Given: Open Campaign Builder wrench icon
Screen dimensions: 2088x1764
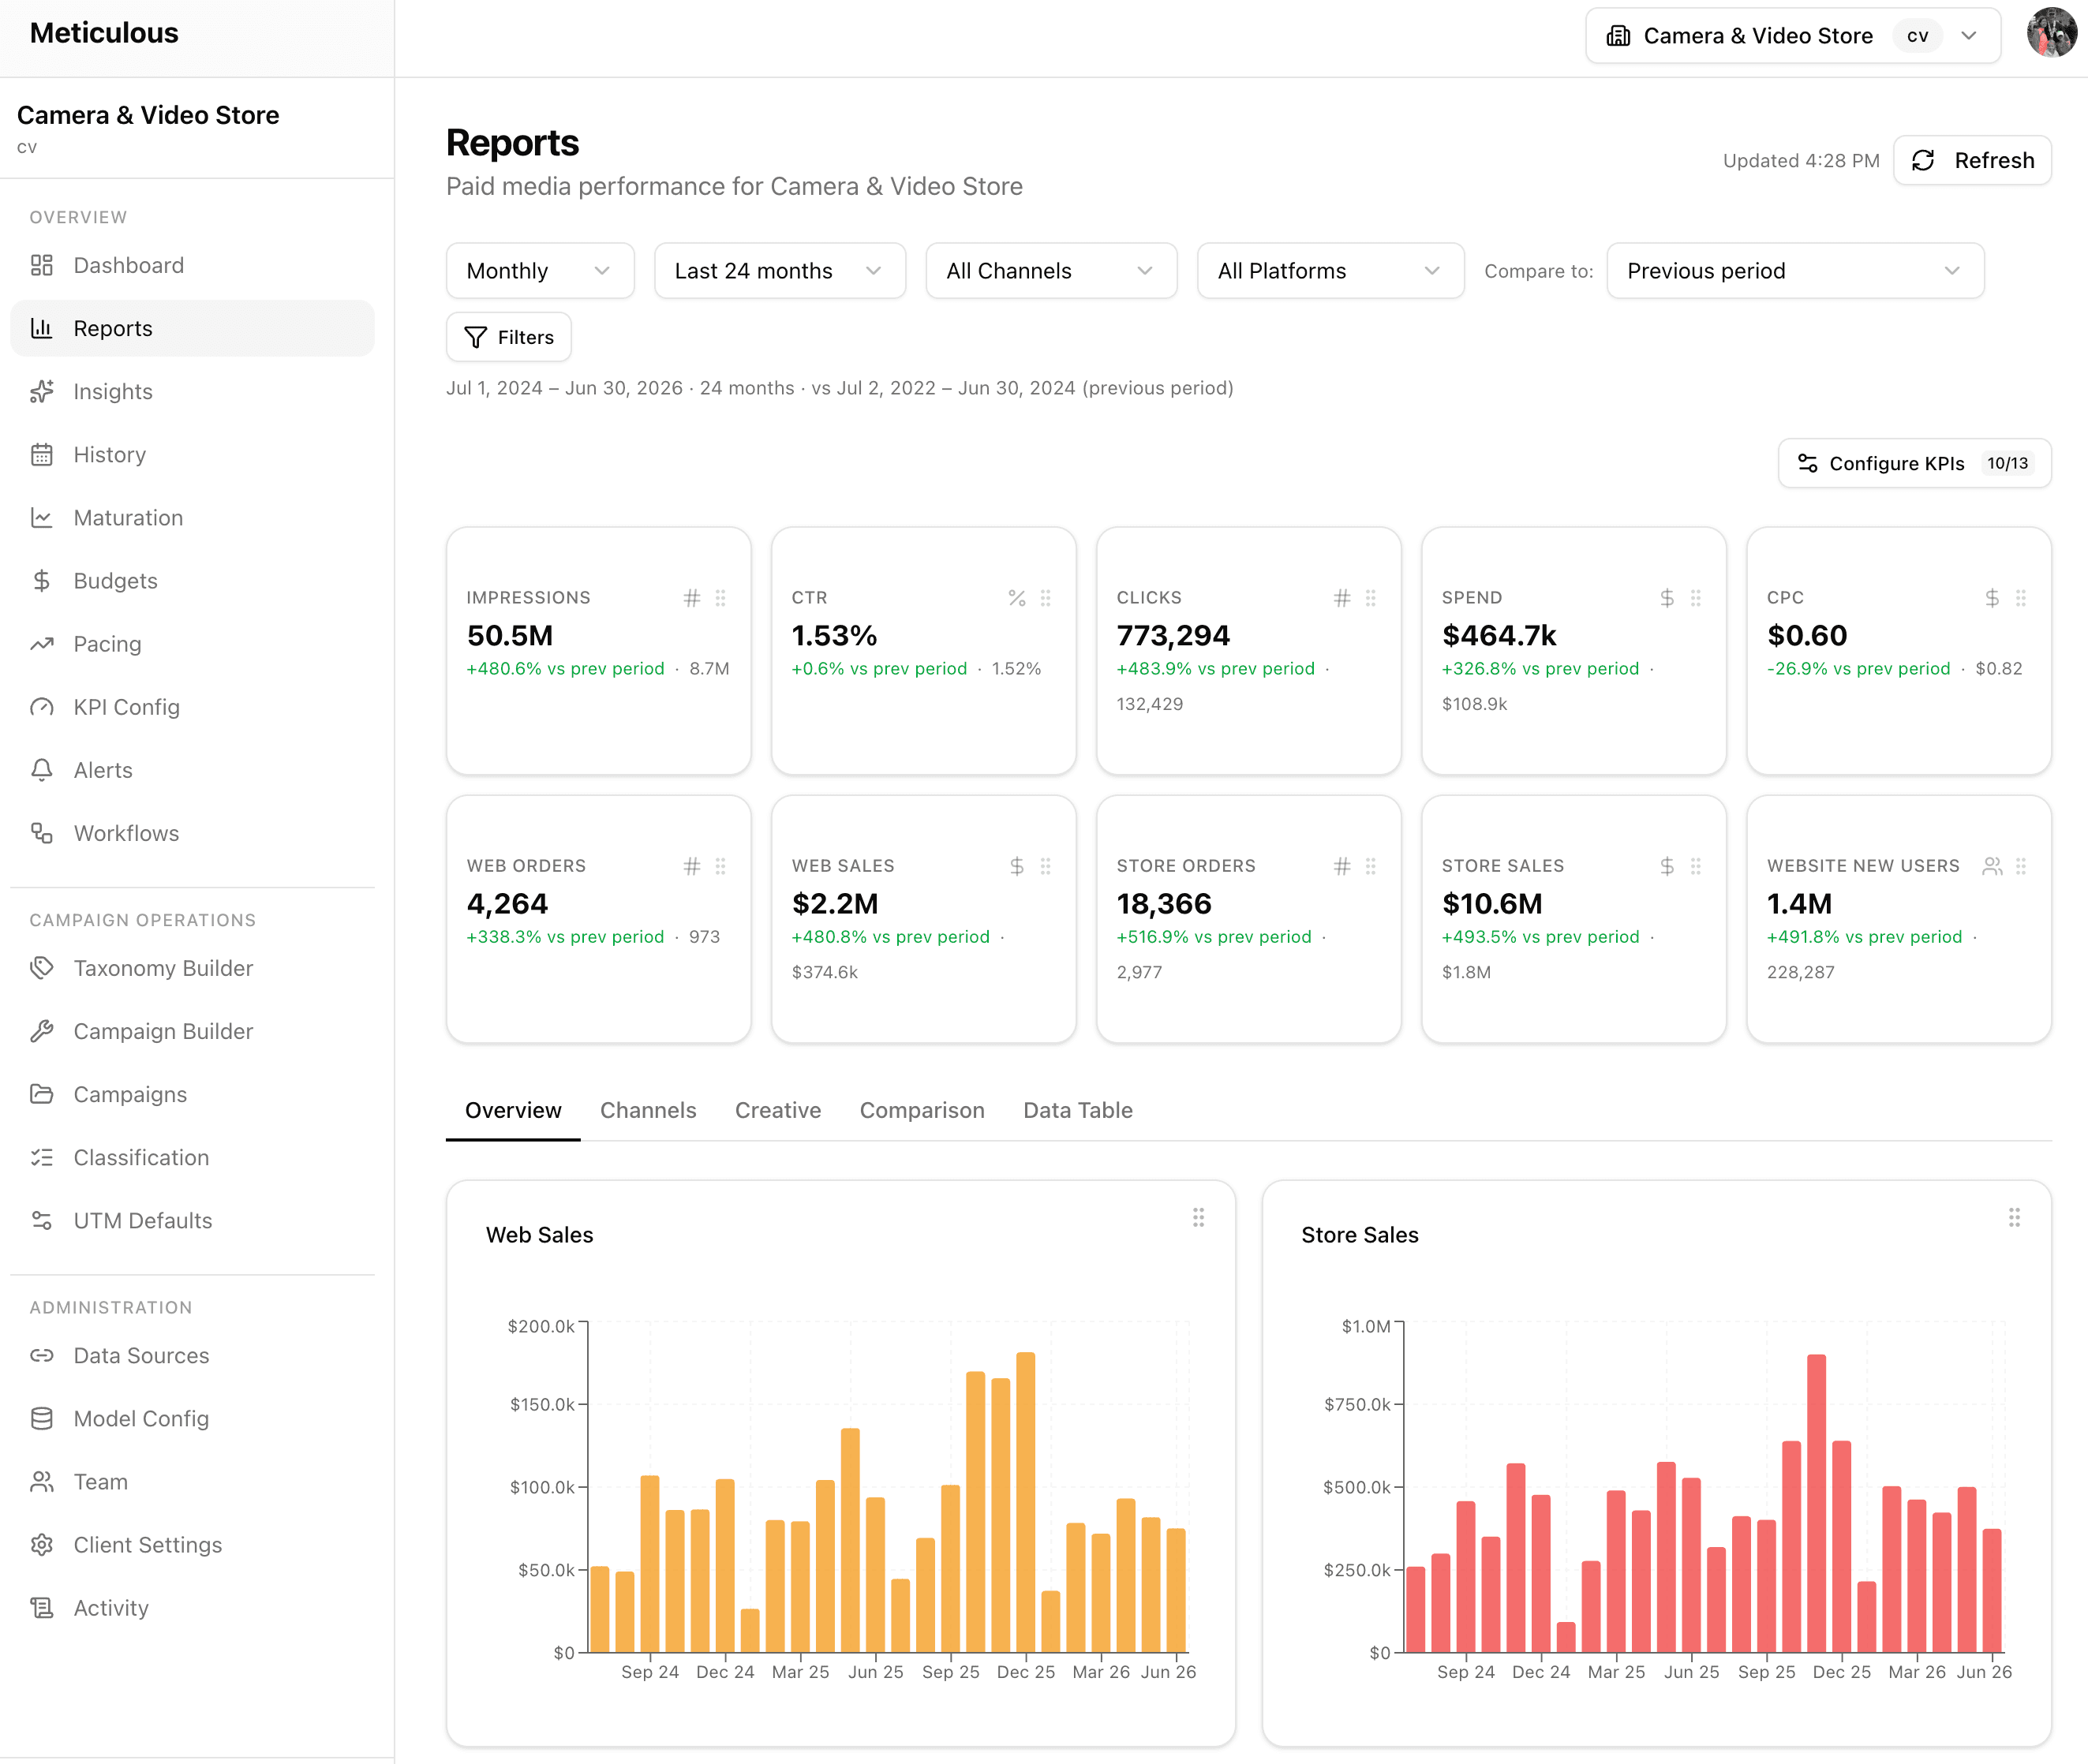Looking at the screenshot, I should 42,1031.
